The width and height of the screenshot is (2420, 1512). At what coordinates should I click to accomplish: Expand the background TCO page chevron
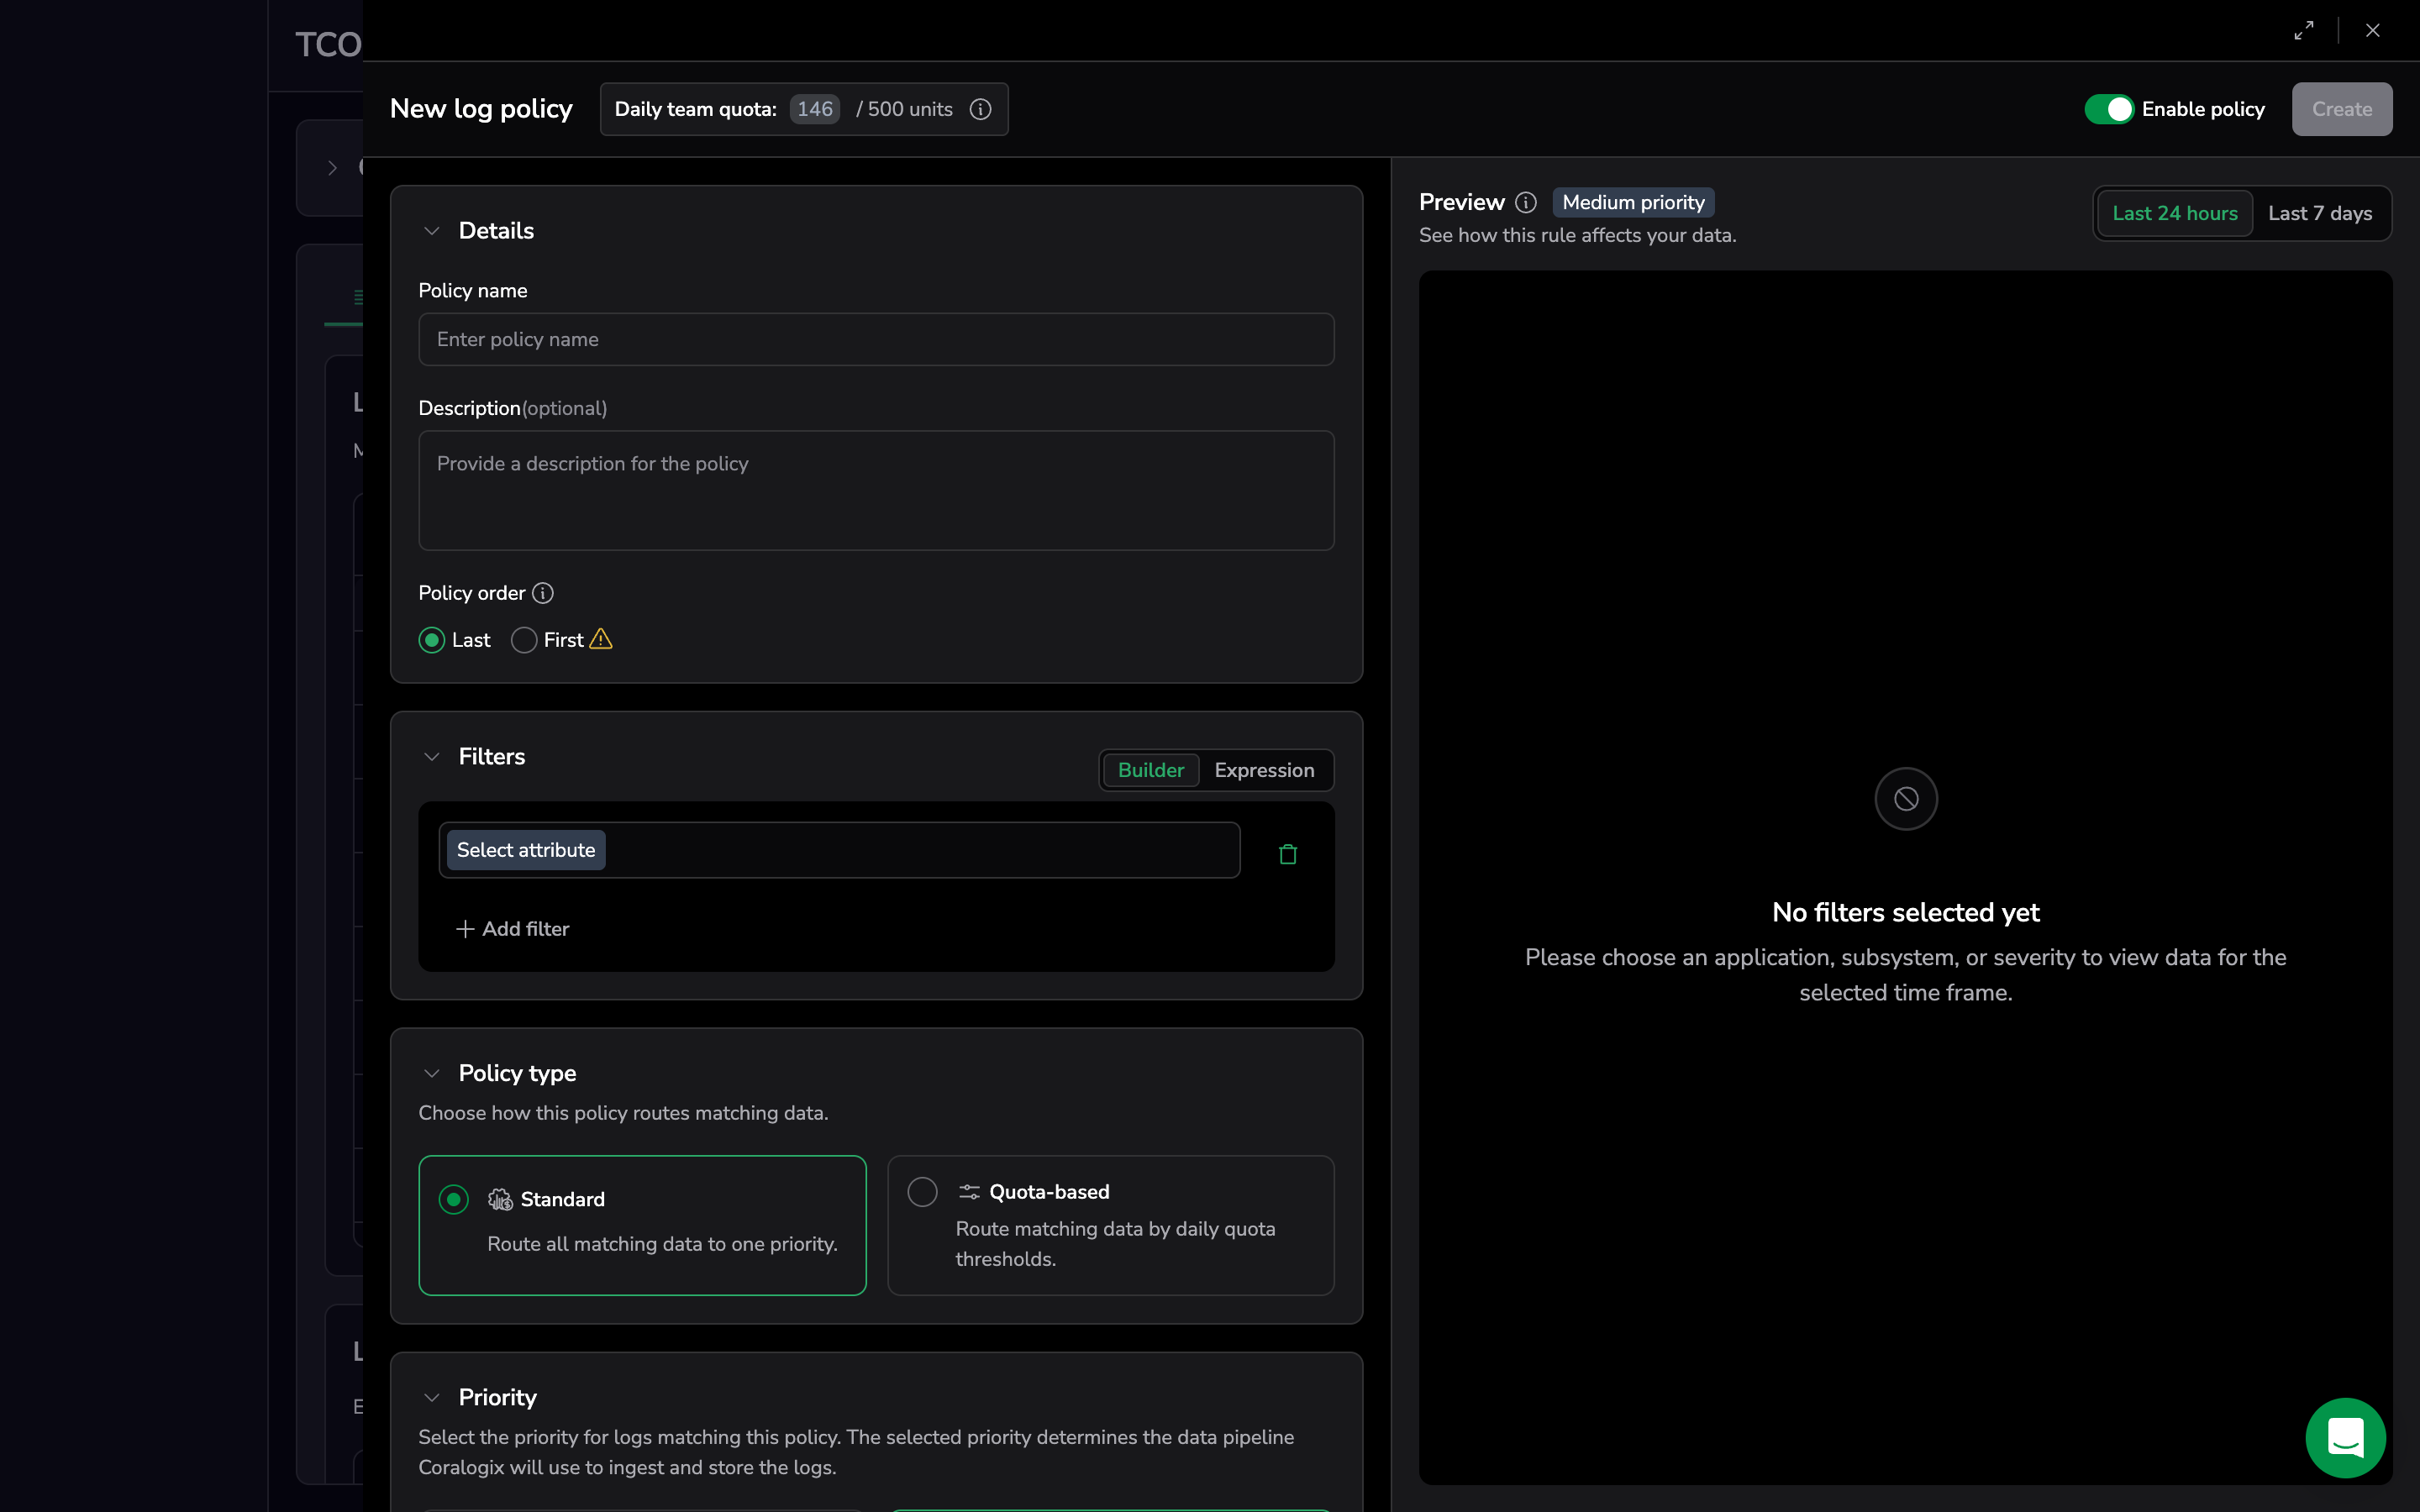pos(333,168)
